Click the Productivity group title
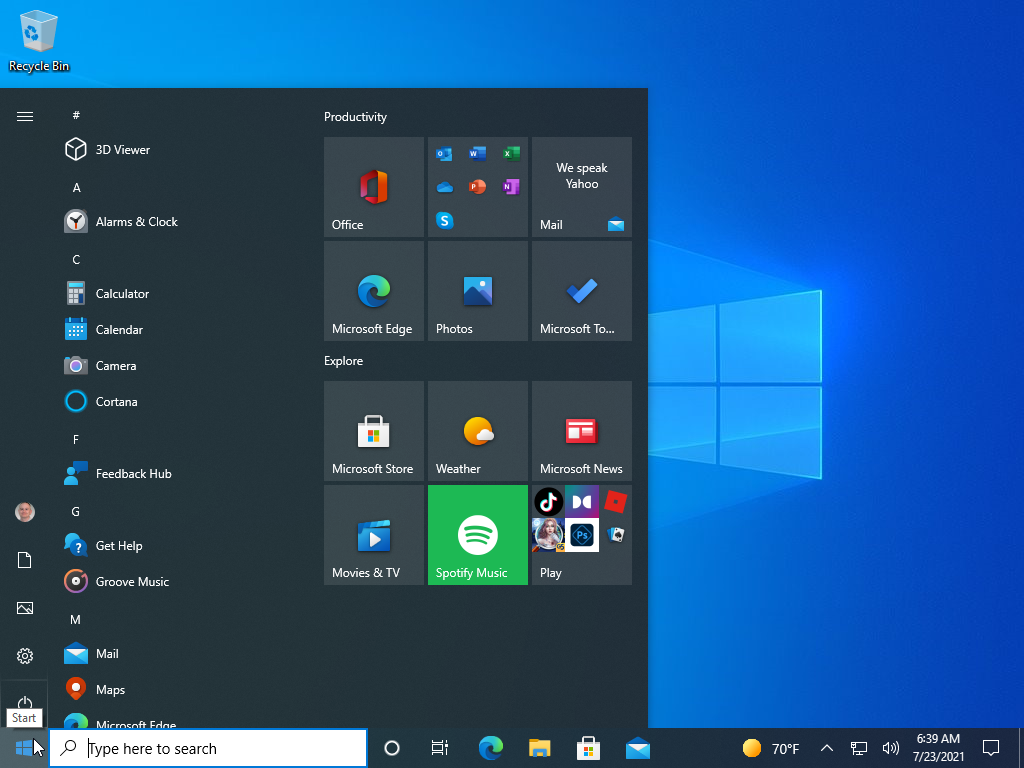Image resolution: width=1024 pixels, height=768 pixels. pos(355,117)
